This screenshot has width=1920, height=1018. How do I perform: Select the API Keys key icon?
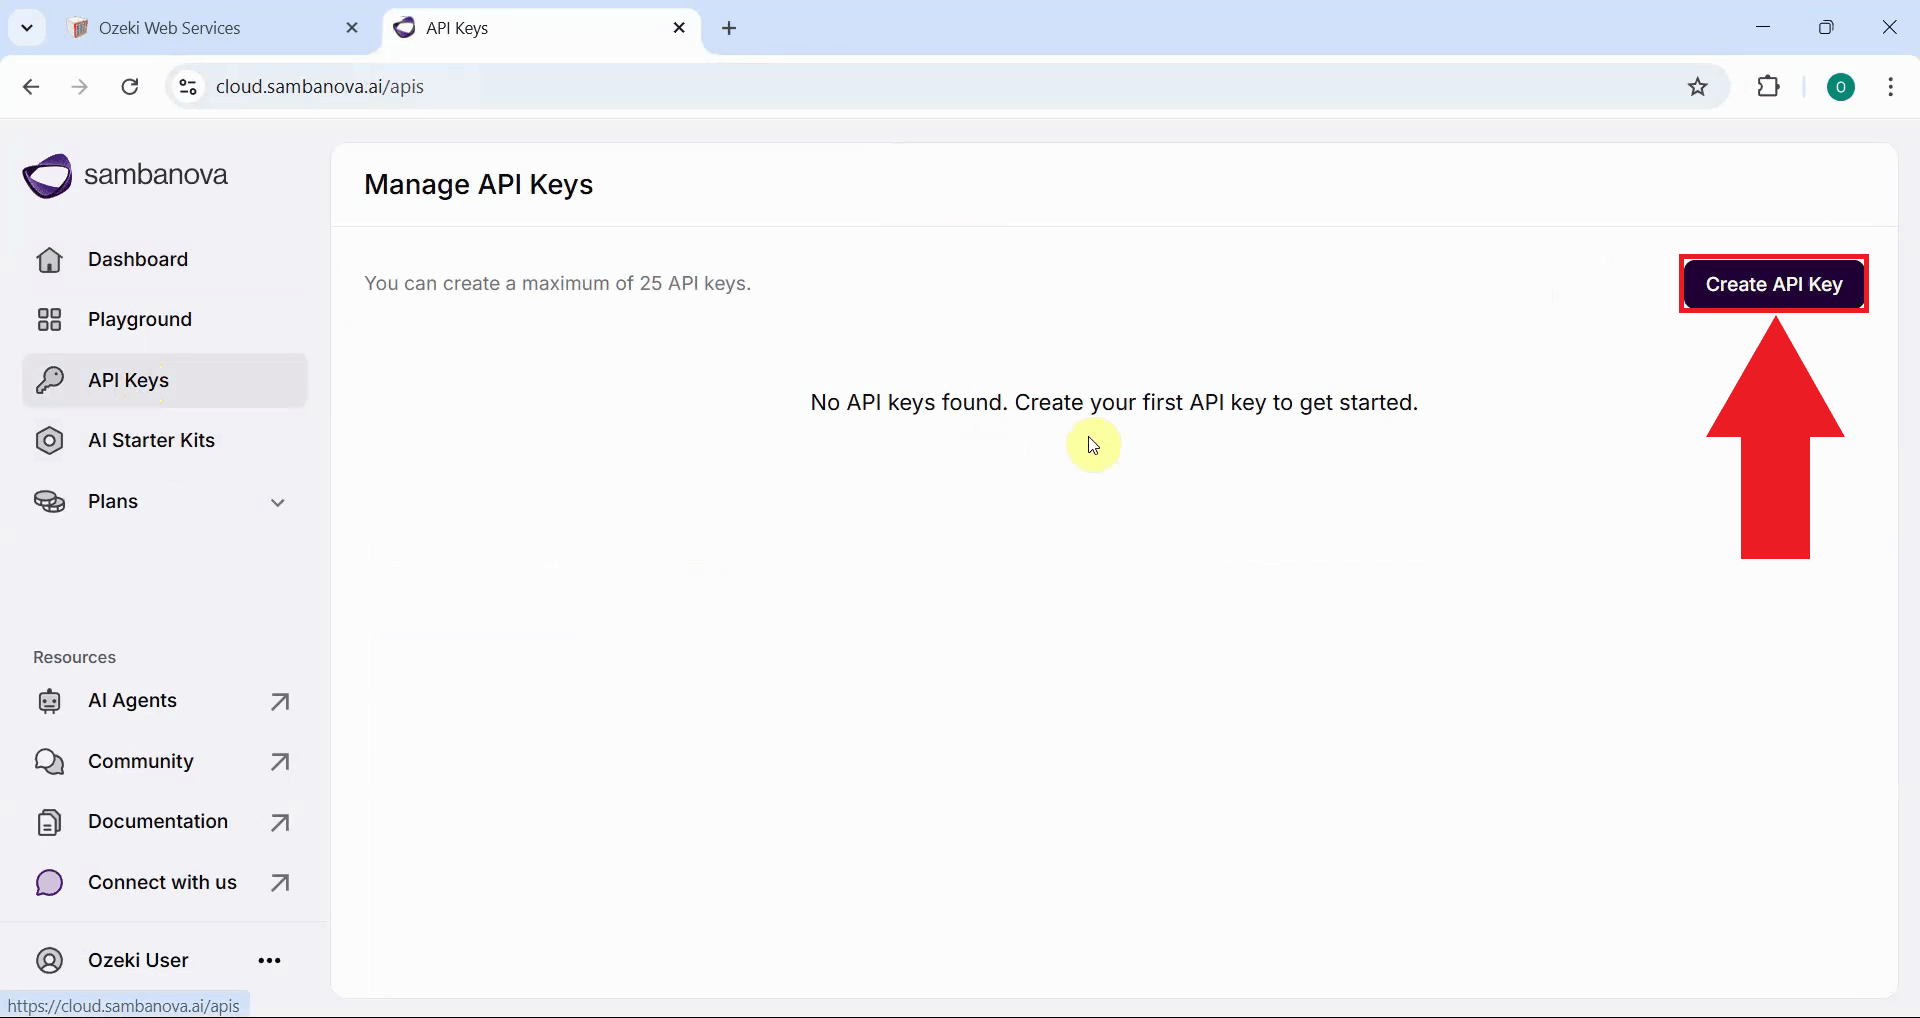point(49,379)
